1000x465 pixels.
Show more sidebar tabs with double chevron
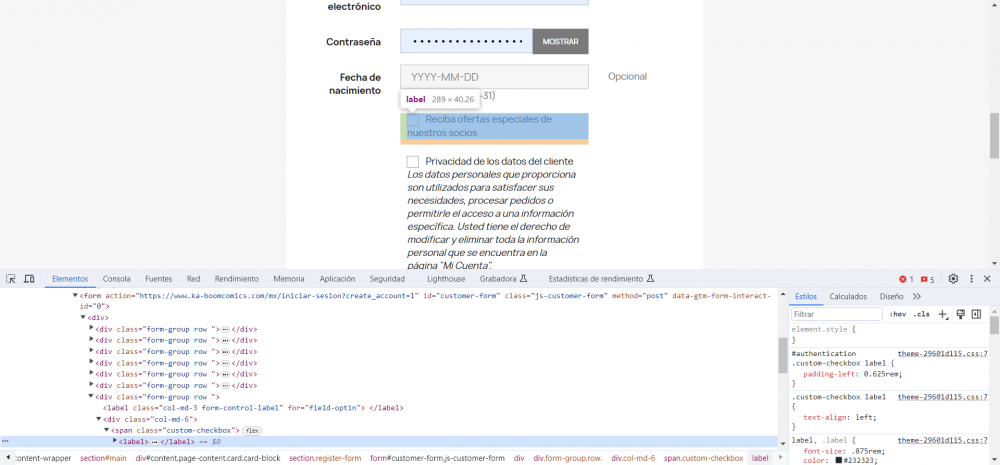point(917,297)
